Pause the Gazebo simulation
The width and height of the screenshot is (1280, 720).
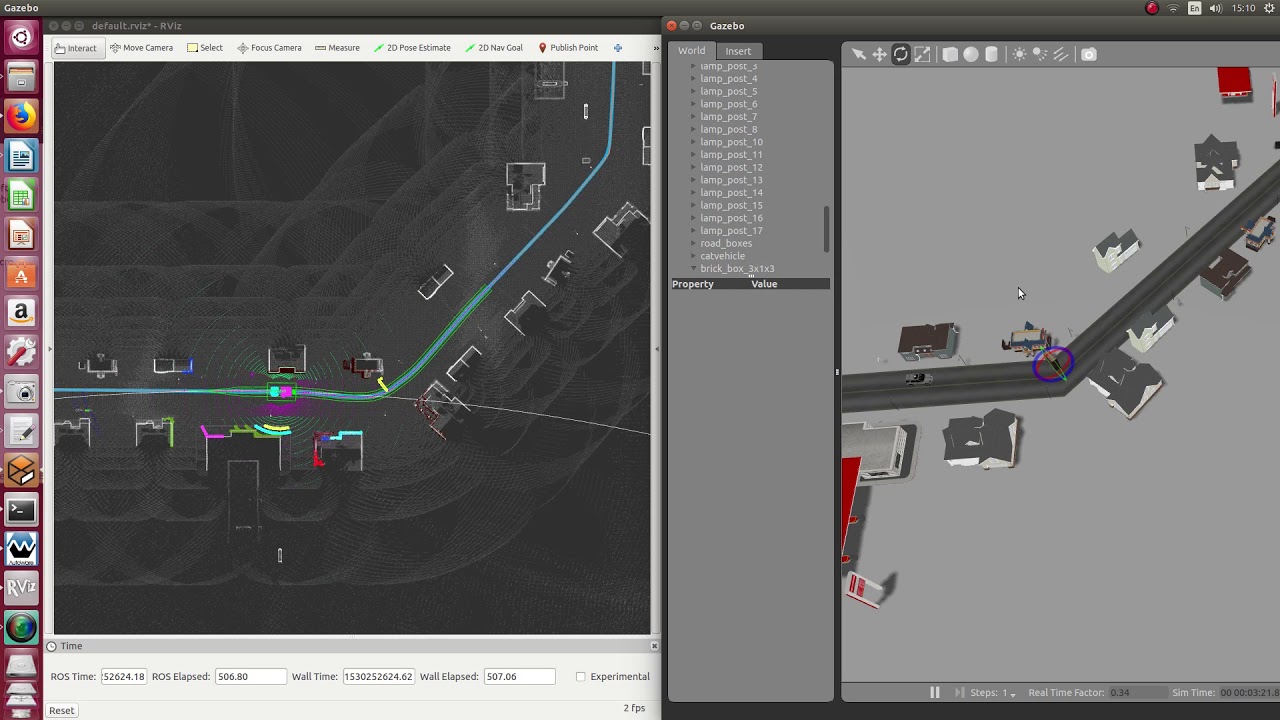click(935, 692)
